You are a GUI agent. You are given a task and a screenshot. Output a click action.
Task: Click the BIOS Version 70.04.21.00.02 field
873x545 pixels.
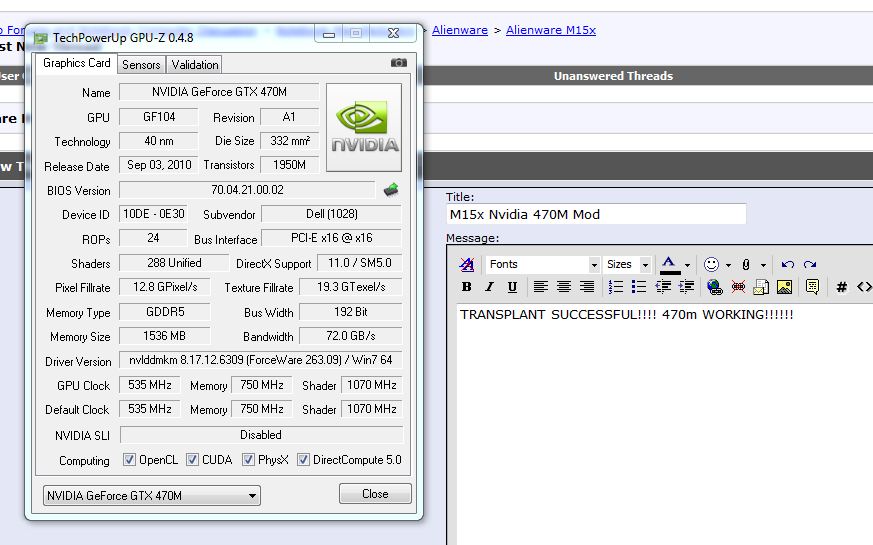click(247, 190)
